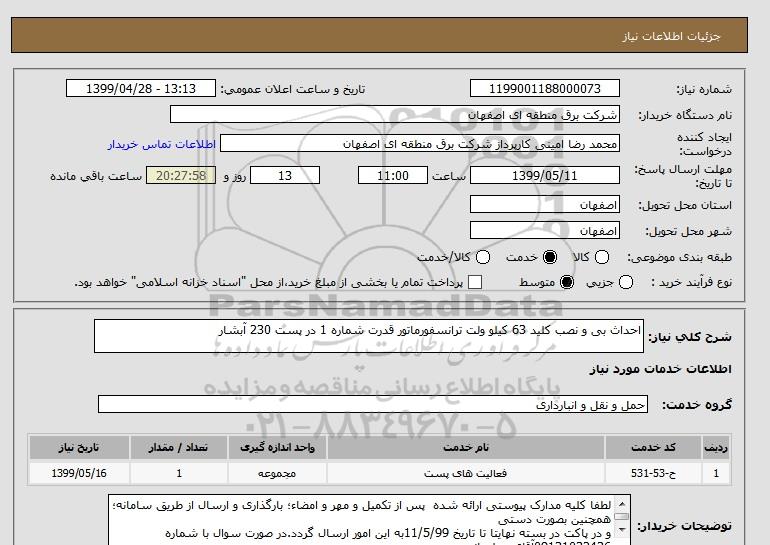Click the نام خدمت column header

coord(466,448)
